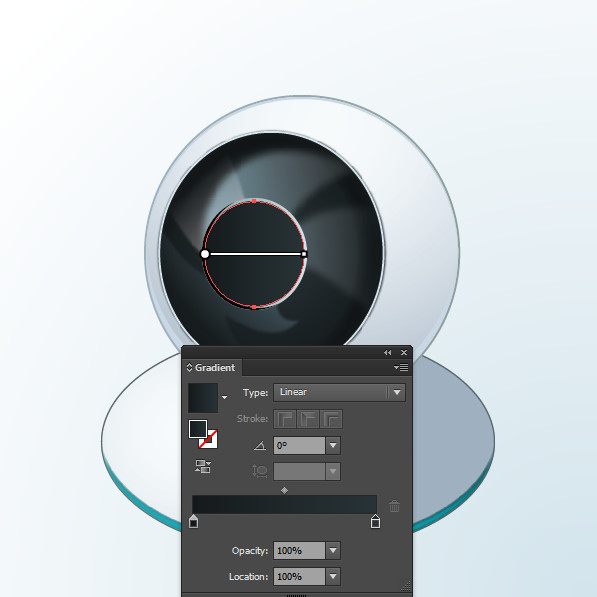Click the delete gradient stop trash icon
The width and height of the screenshot is (597, 597).
[394, 506]
